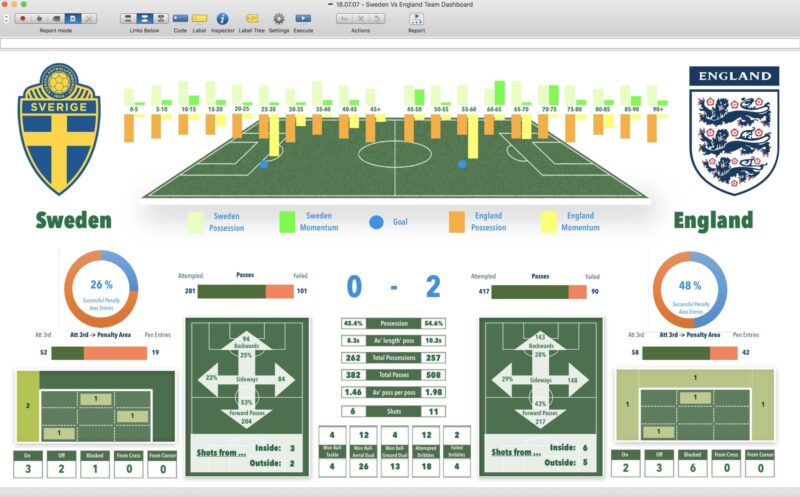
Task: Click the Failed Dribbles box
Action: point(457,452)
